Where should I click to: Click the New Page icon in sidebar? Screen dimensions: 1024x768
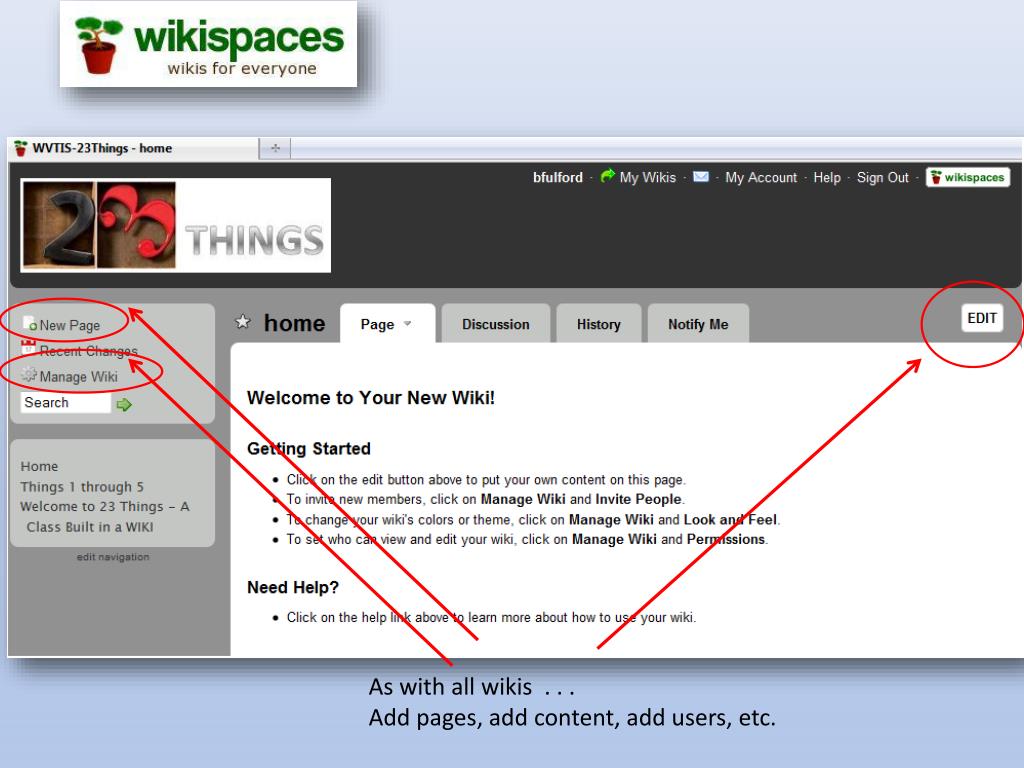point(29,323)
